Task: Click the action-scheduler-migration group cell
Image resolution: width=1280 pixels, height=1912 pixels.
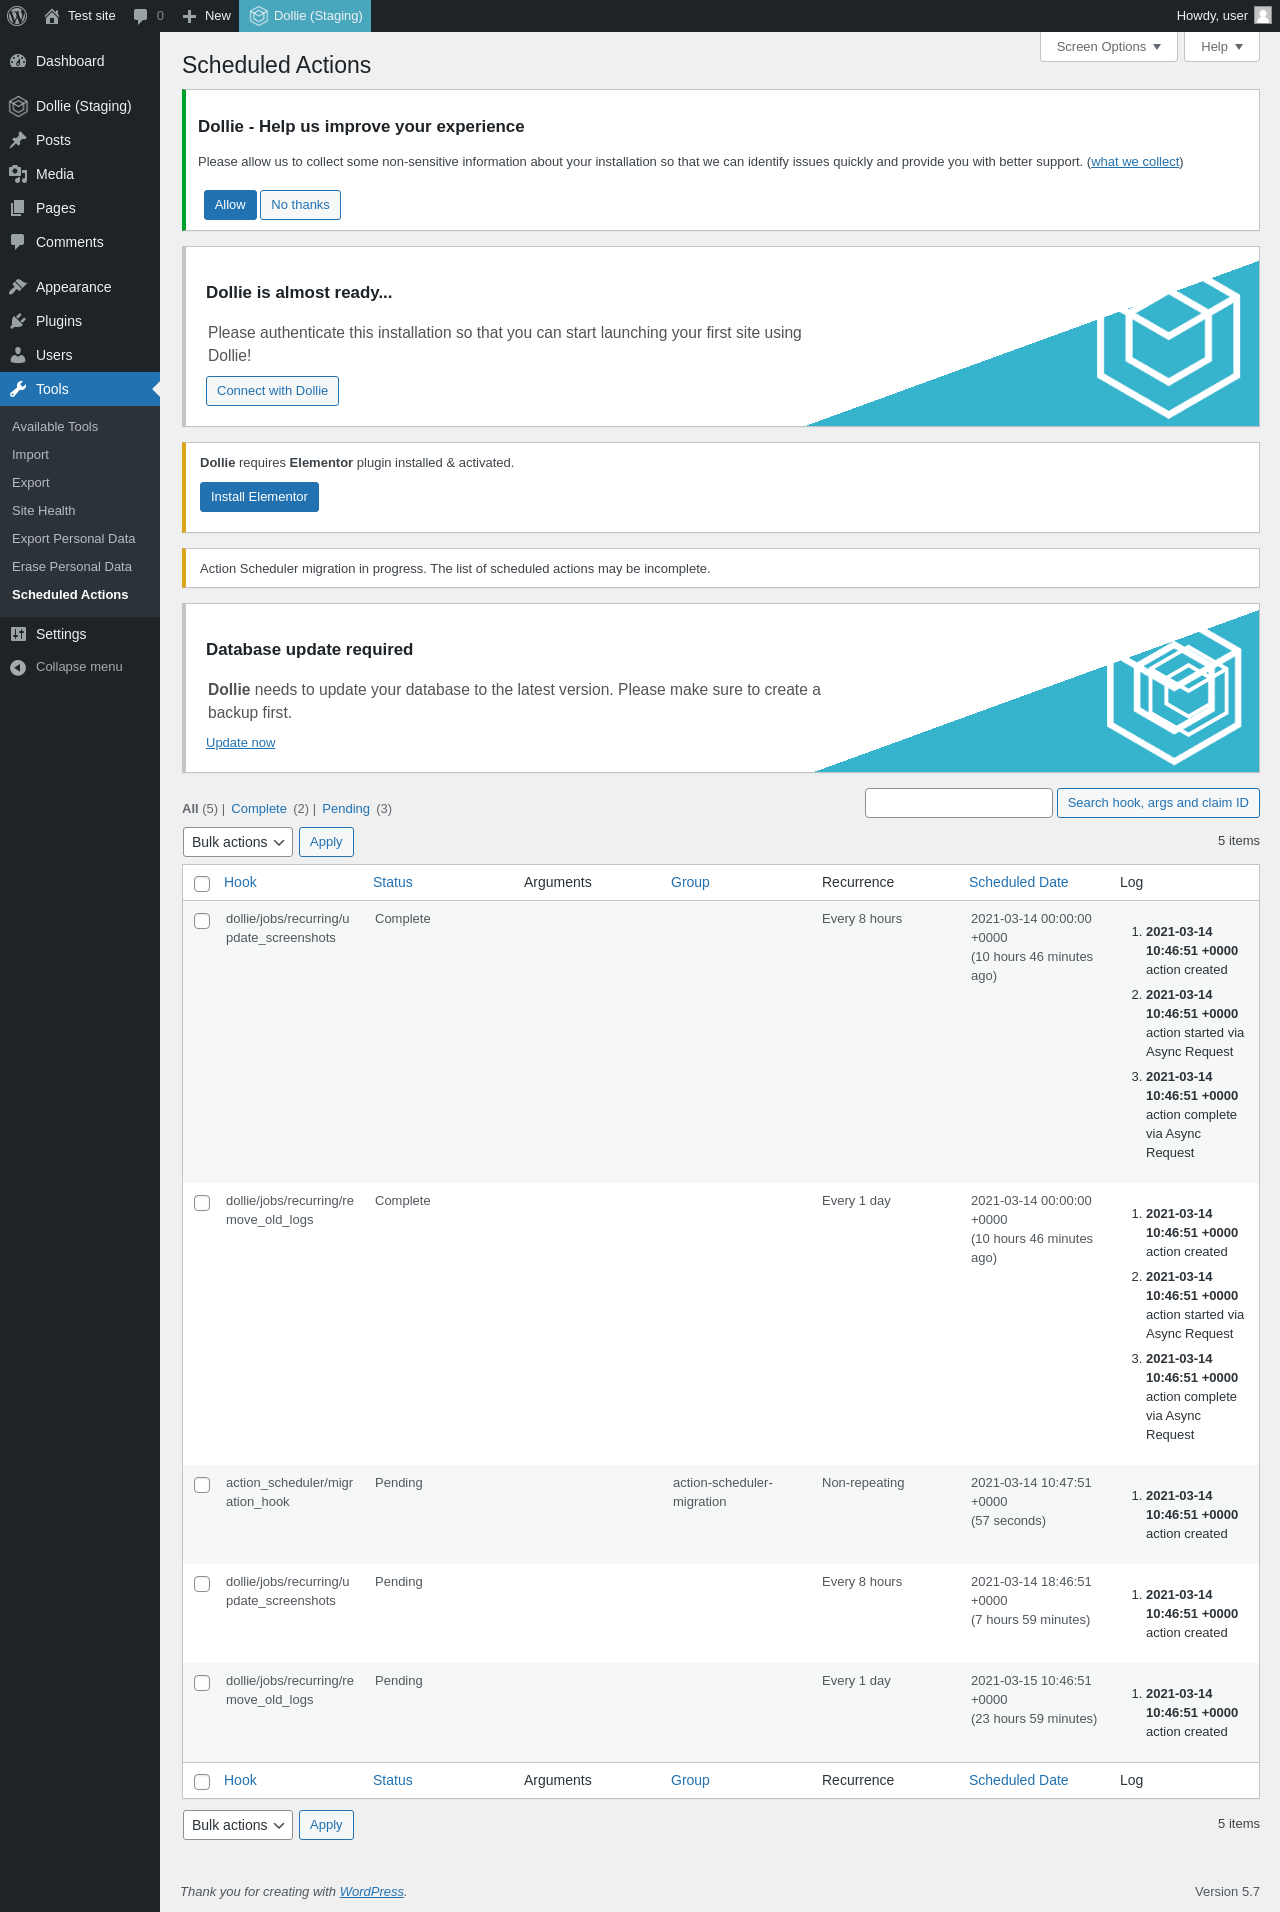Action: pos(723,1492)
